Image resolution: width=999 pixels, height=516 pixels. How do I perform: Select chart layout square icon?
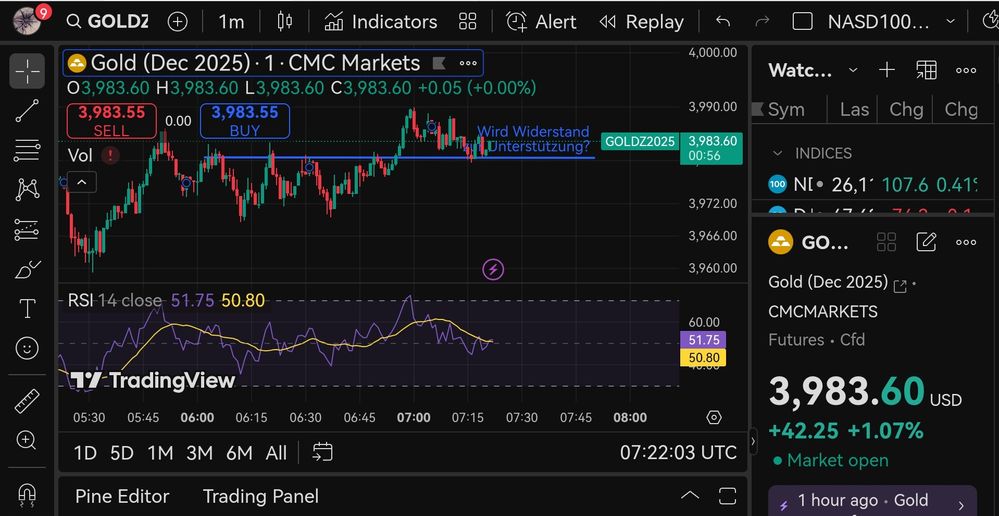[802, 21]
